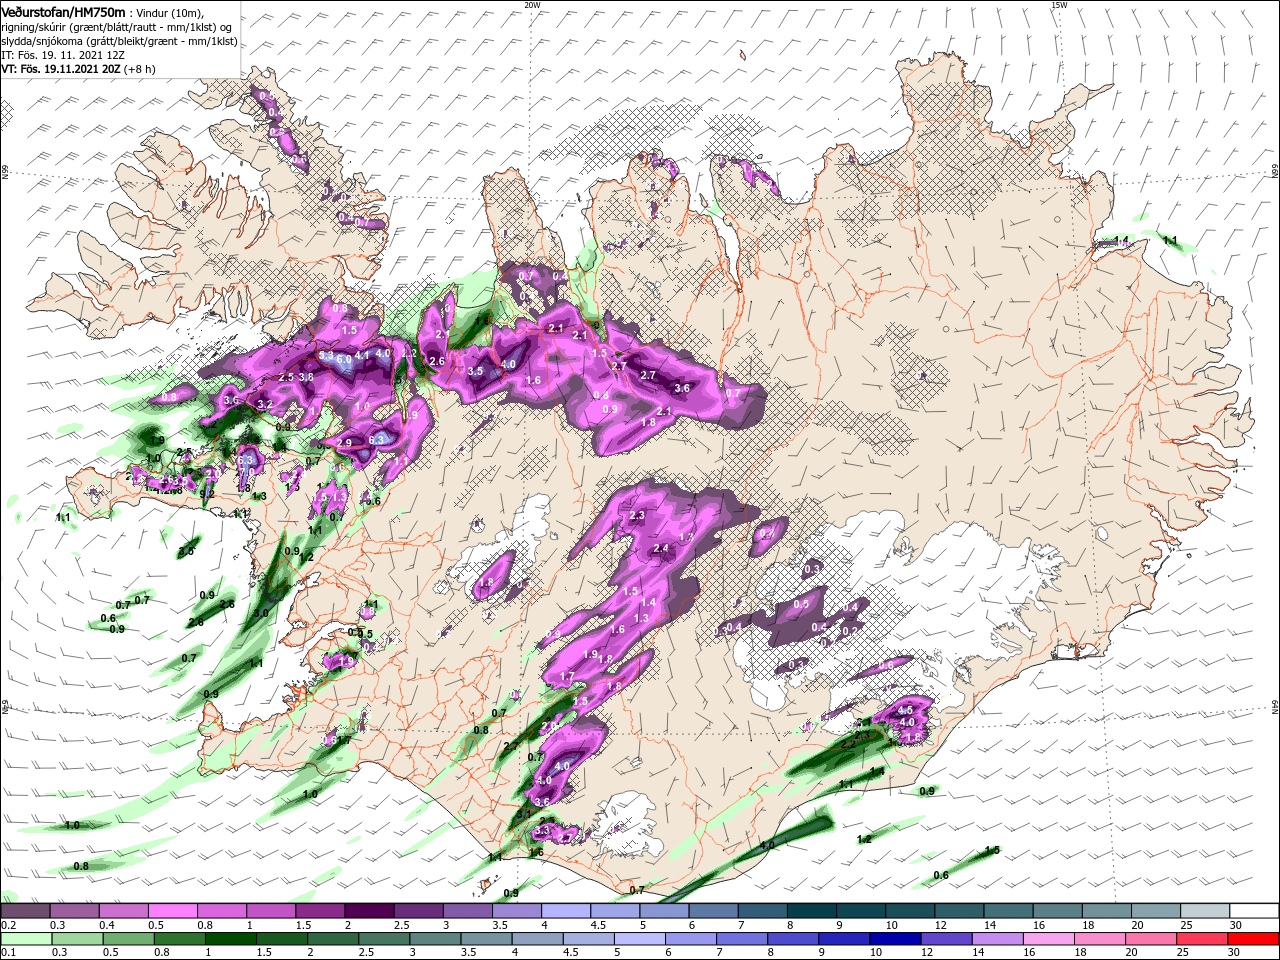The height and width of the screenshot is (960, 1280).
Task: Click the VT: Fös. 19.11.2021 20Z line
Action: point(78,69)
